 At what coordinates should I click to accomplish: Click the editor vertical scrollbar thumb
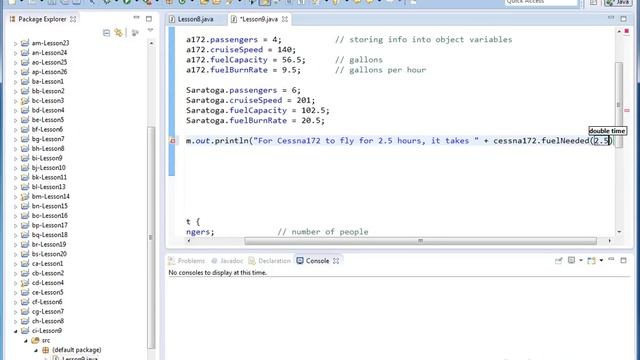(x=619, y=104)
